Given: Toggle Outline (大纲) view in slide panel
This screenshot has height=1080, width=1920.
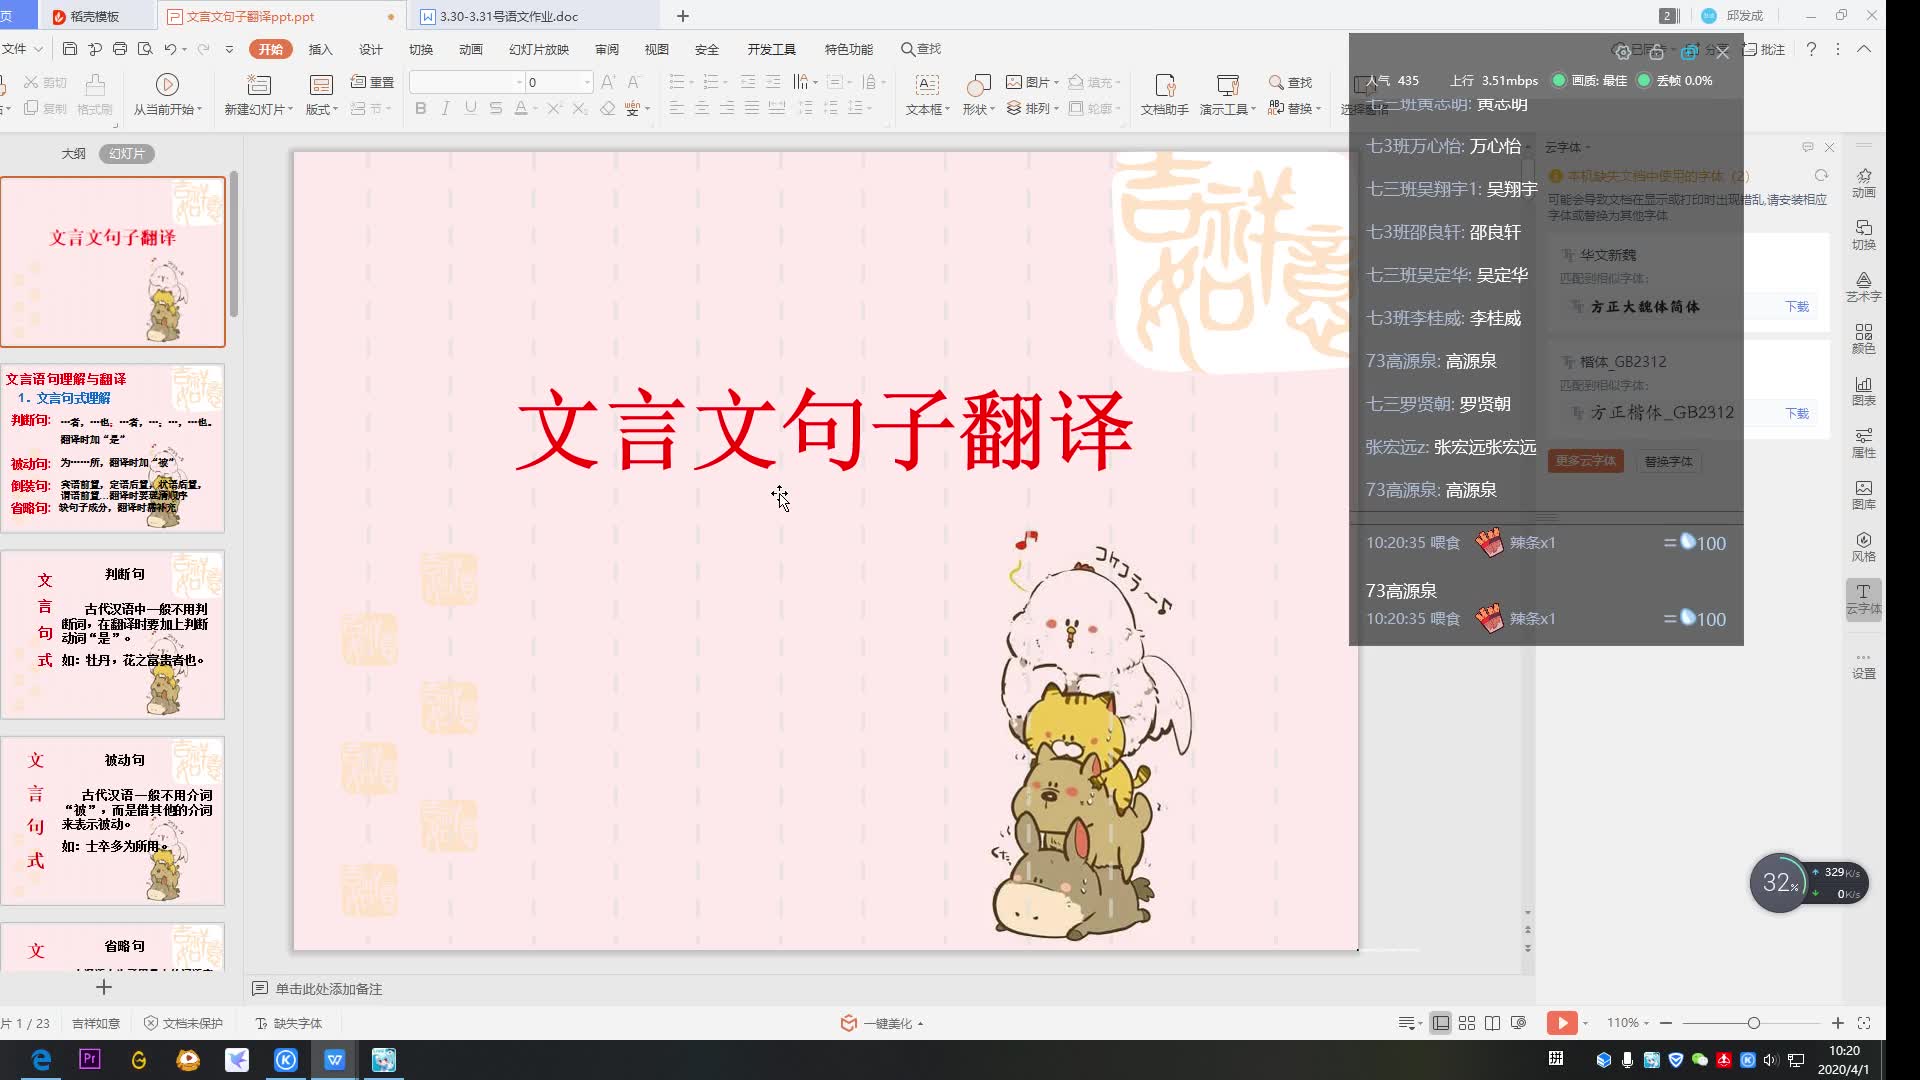Looking at the screenshot, I should click(x=73, y=153).
